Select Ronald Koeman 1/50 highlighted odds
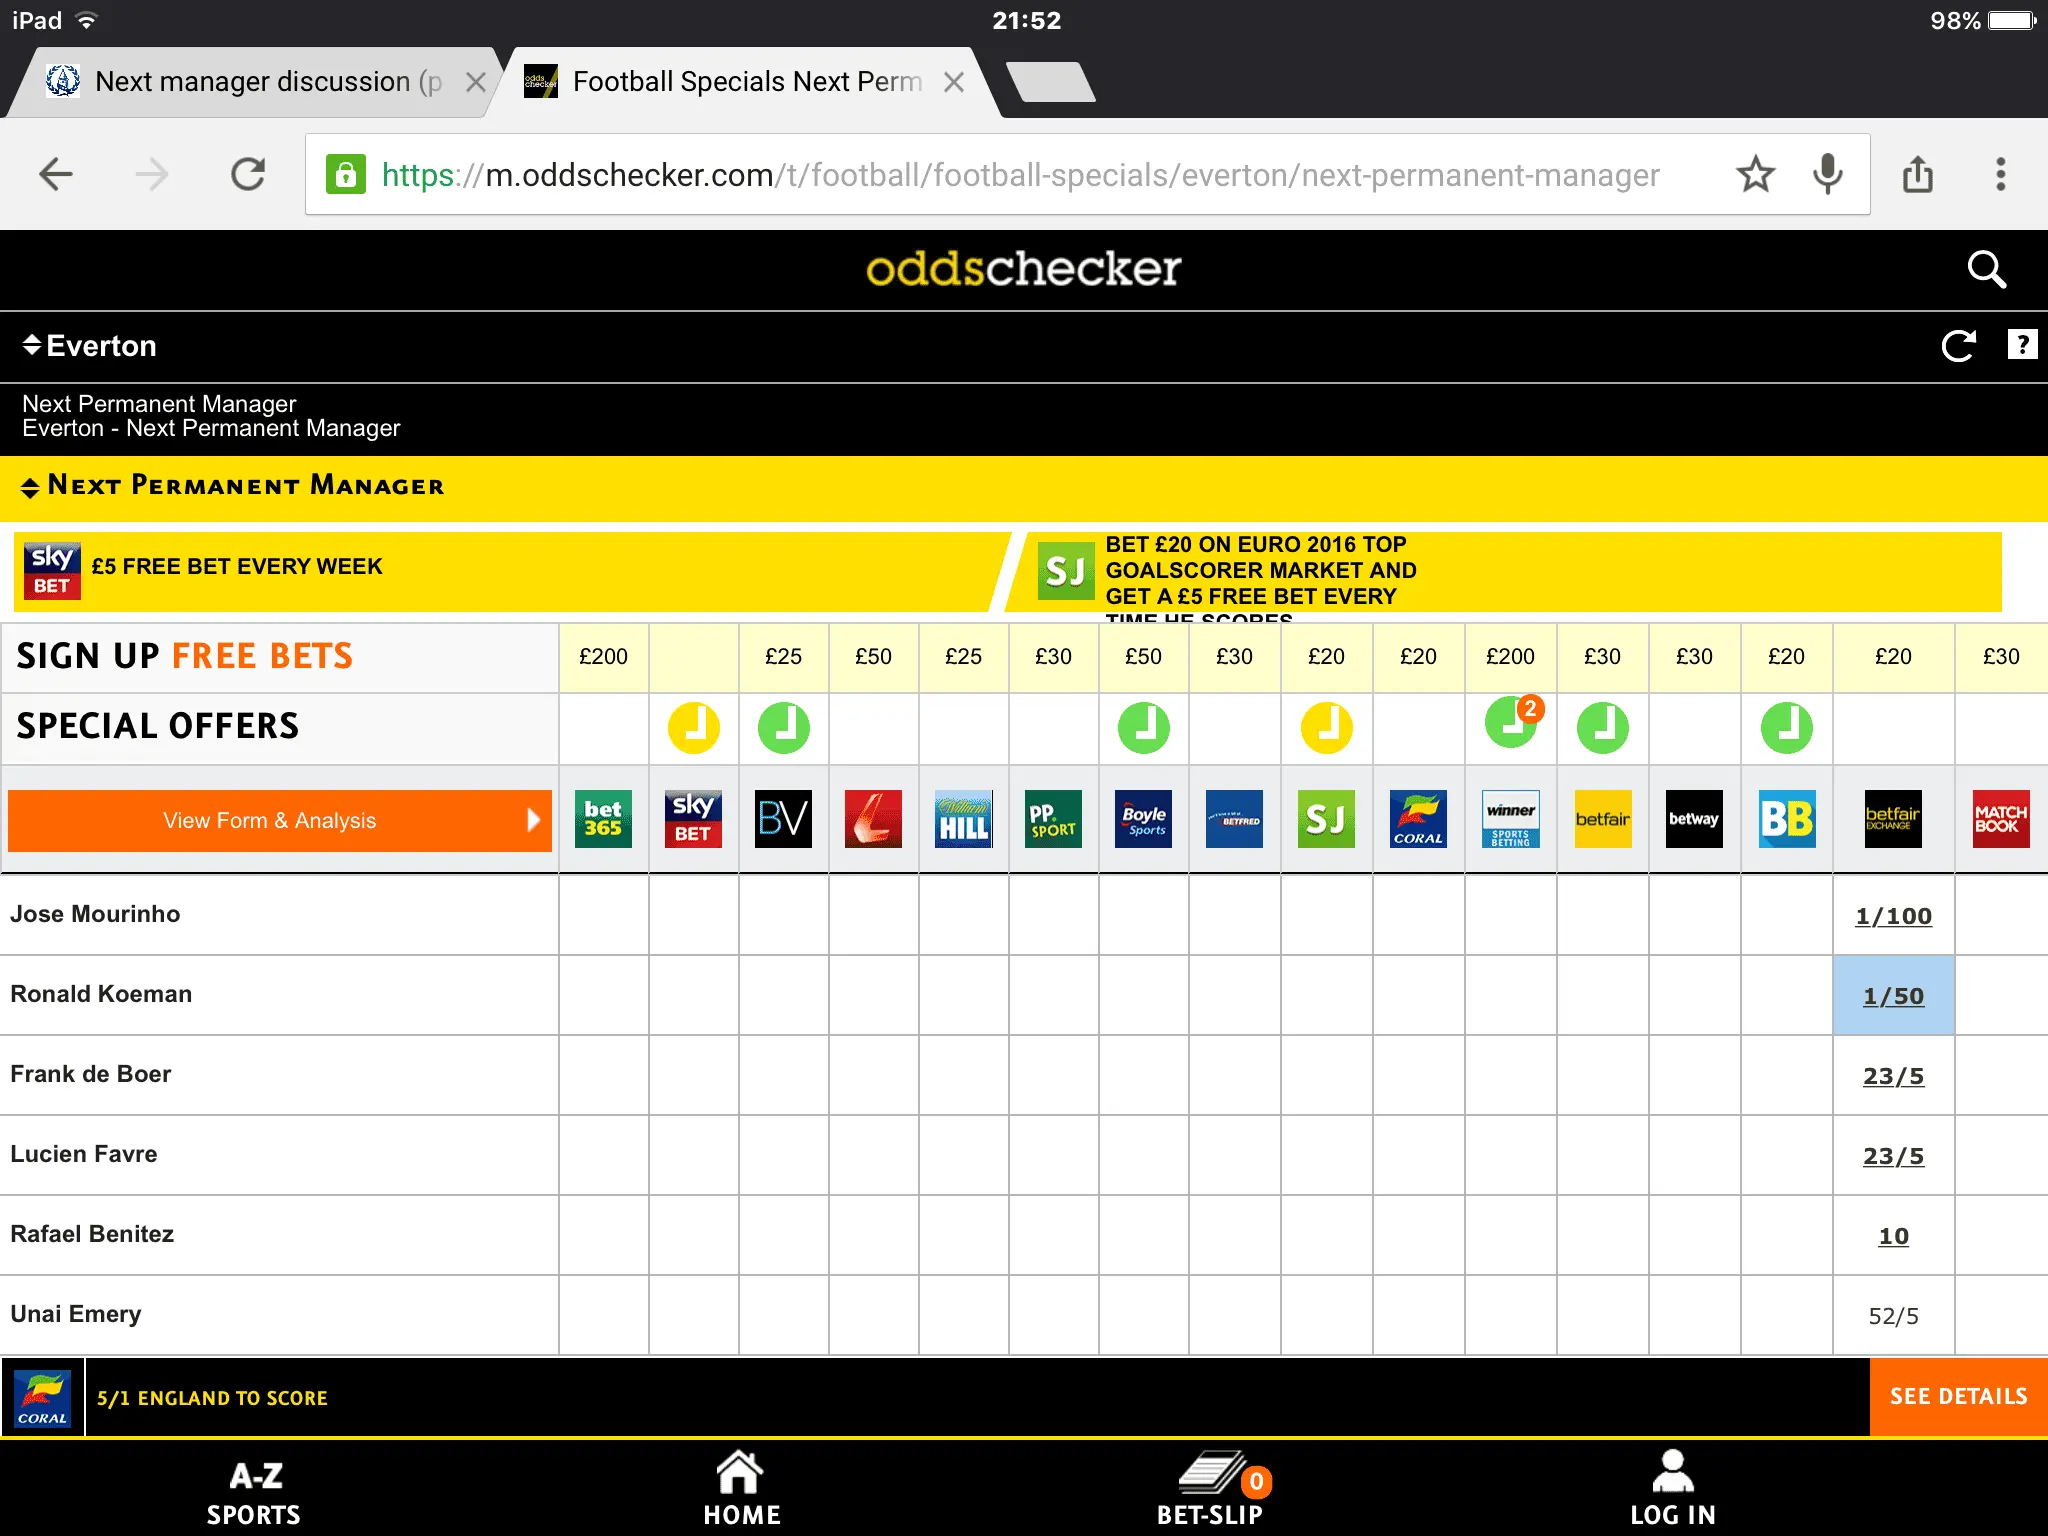Image resolution: width=2048 pixels, height=1536 pixels. [1892, 996]
